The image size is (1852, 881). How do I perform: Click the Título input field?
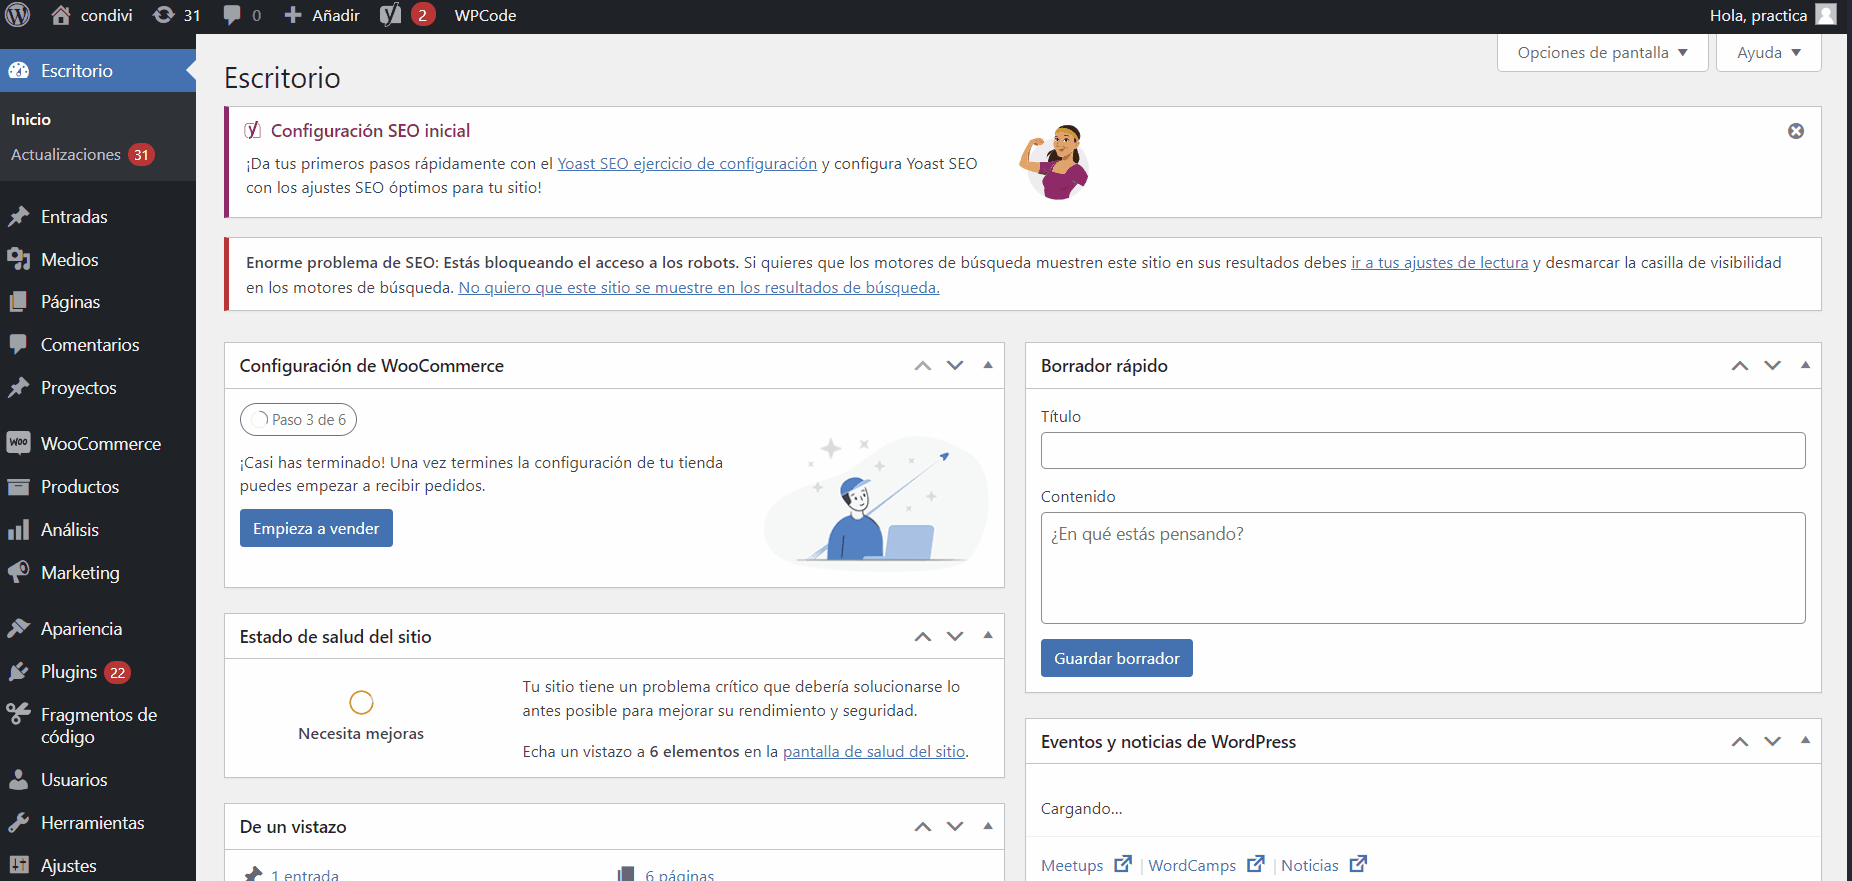1422,451
